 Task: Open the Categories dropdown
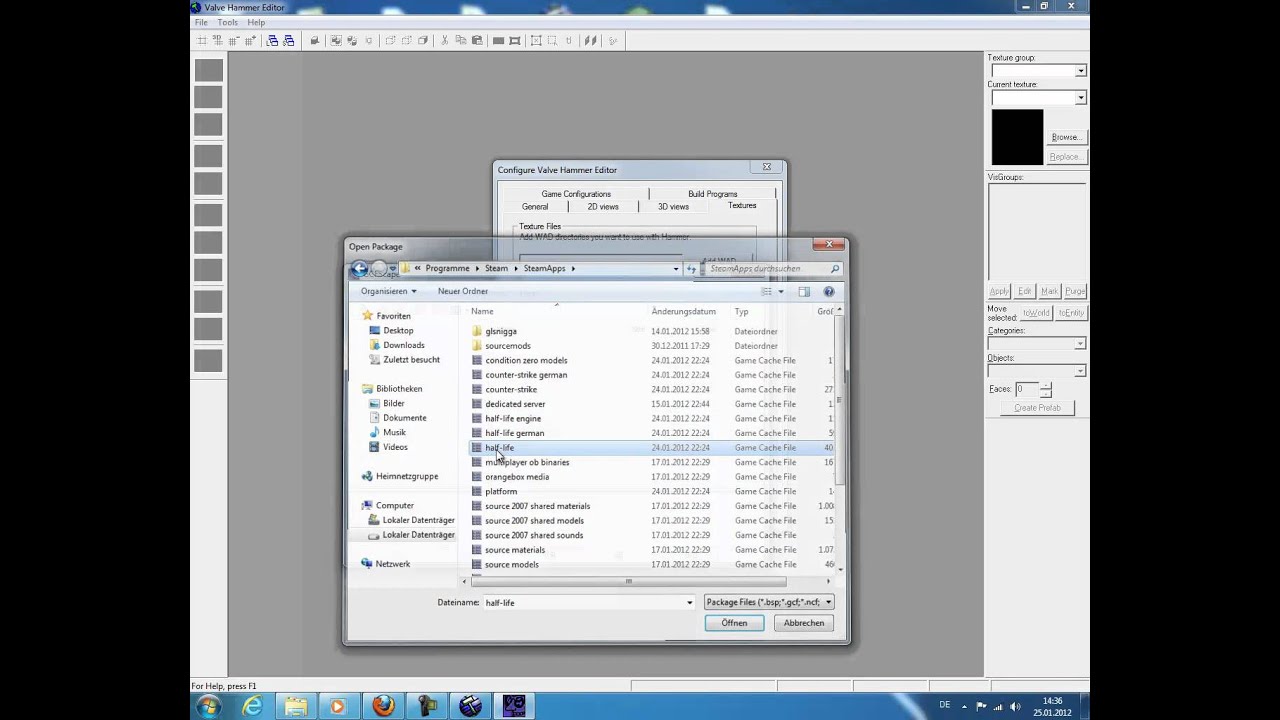(x=1080, y=344)
